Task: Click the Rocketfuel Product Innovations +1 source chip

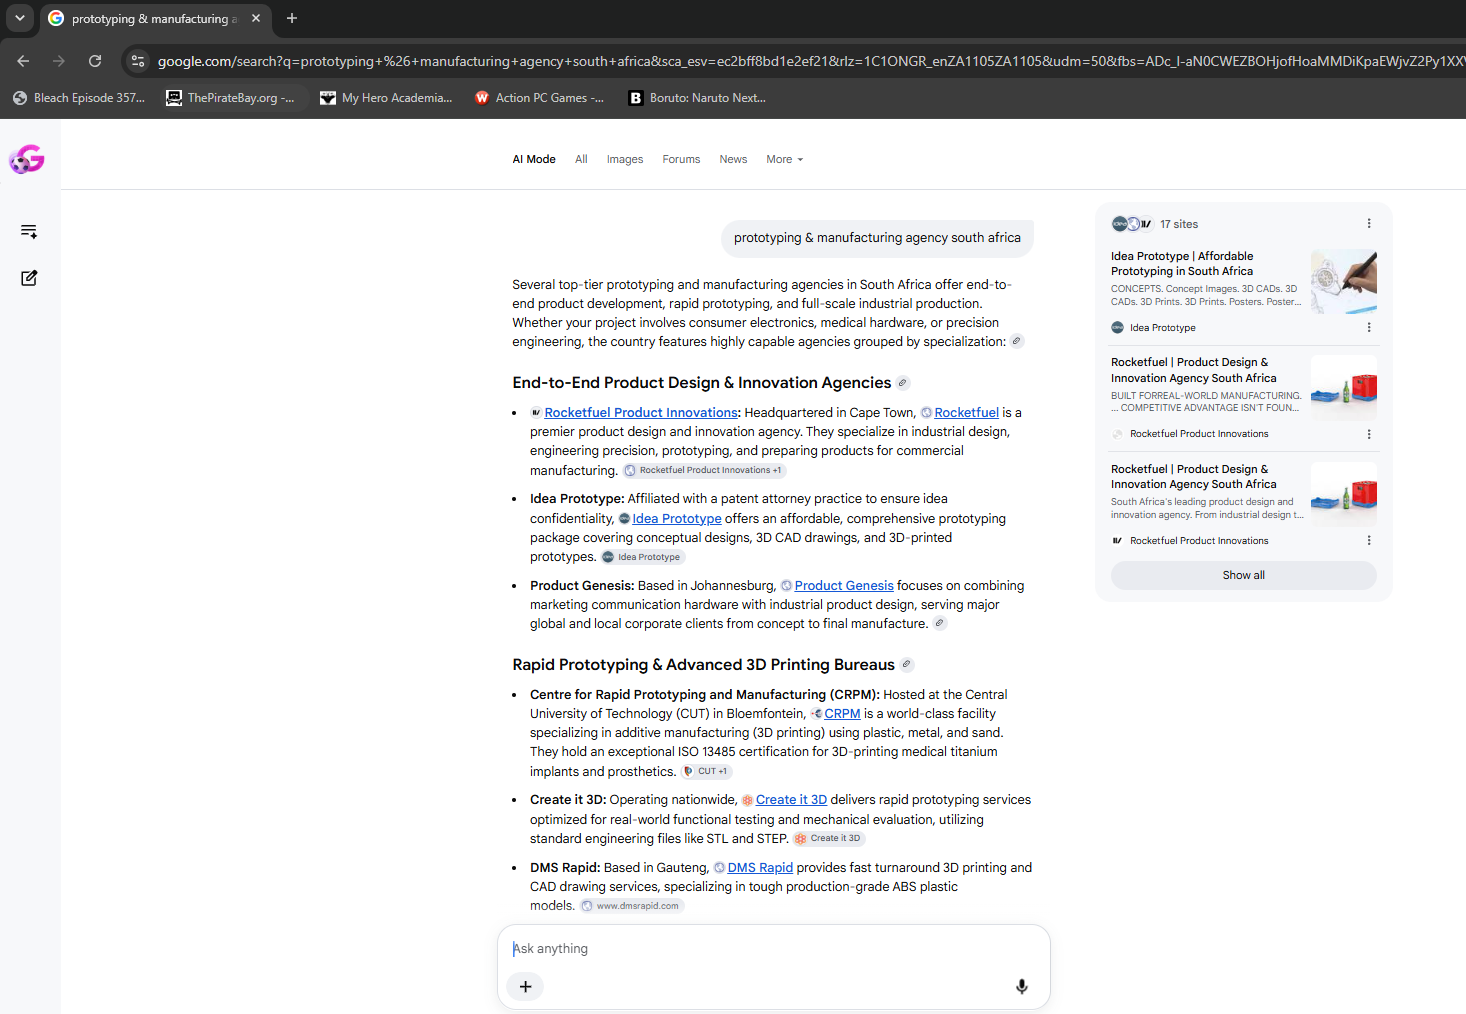Action: pos(704,470)
